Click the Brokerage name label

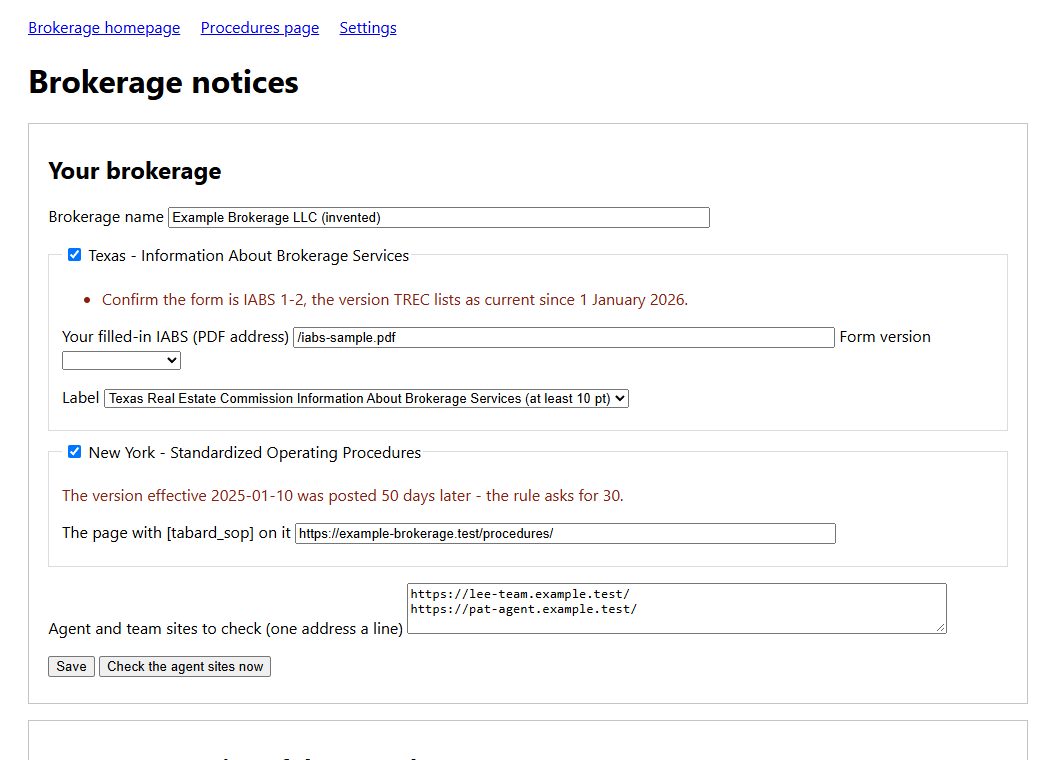pyautogui.click(x=106, y=217)
